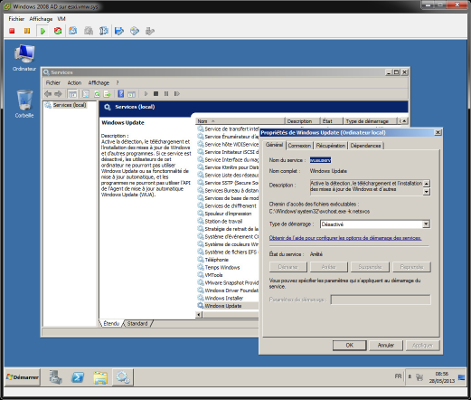Open the Services window Fichier menu
This screenshot has height=400, width=471.
(53, 83)
